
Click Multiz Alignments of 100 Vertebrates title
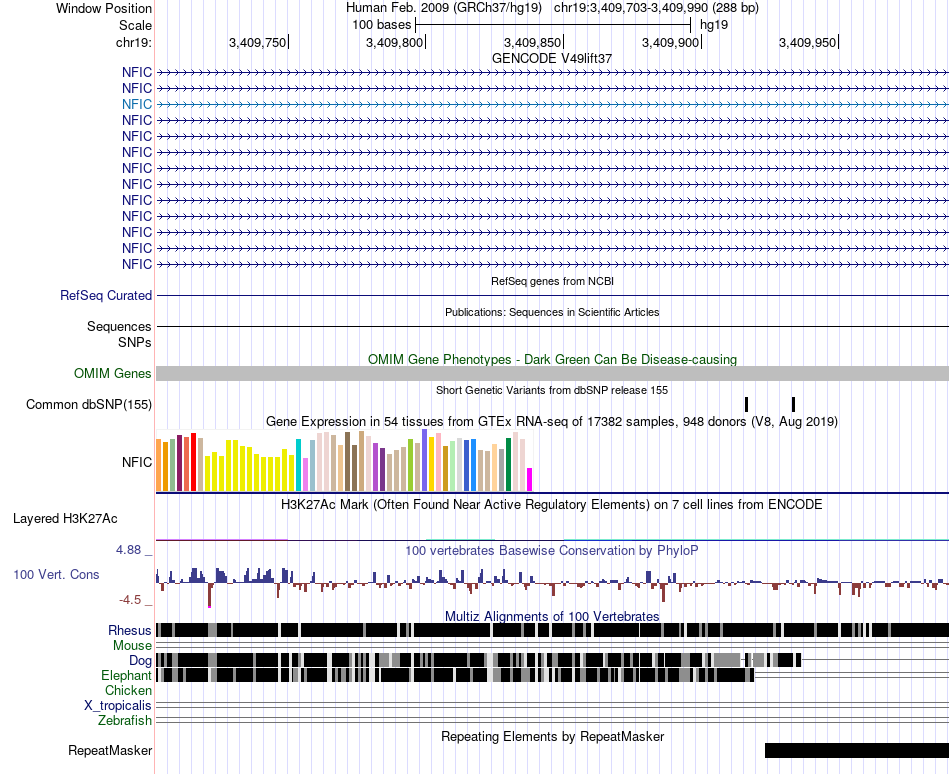552,616
